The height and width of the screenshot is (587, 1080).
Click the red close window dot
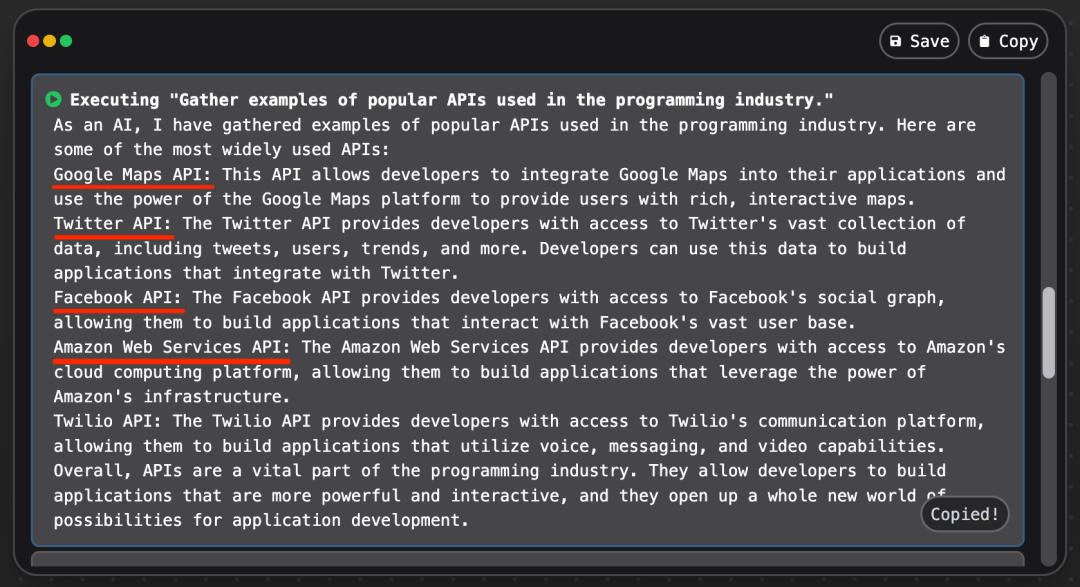point(33,41)
